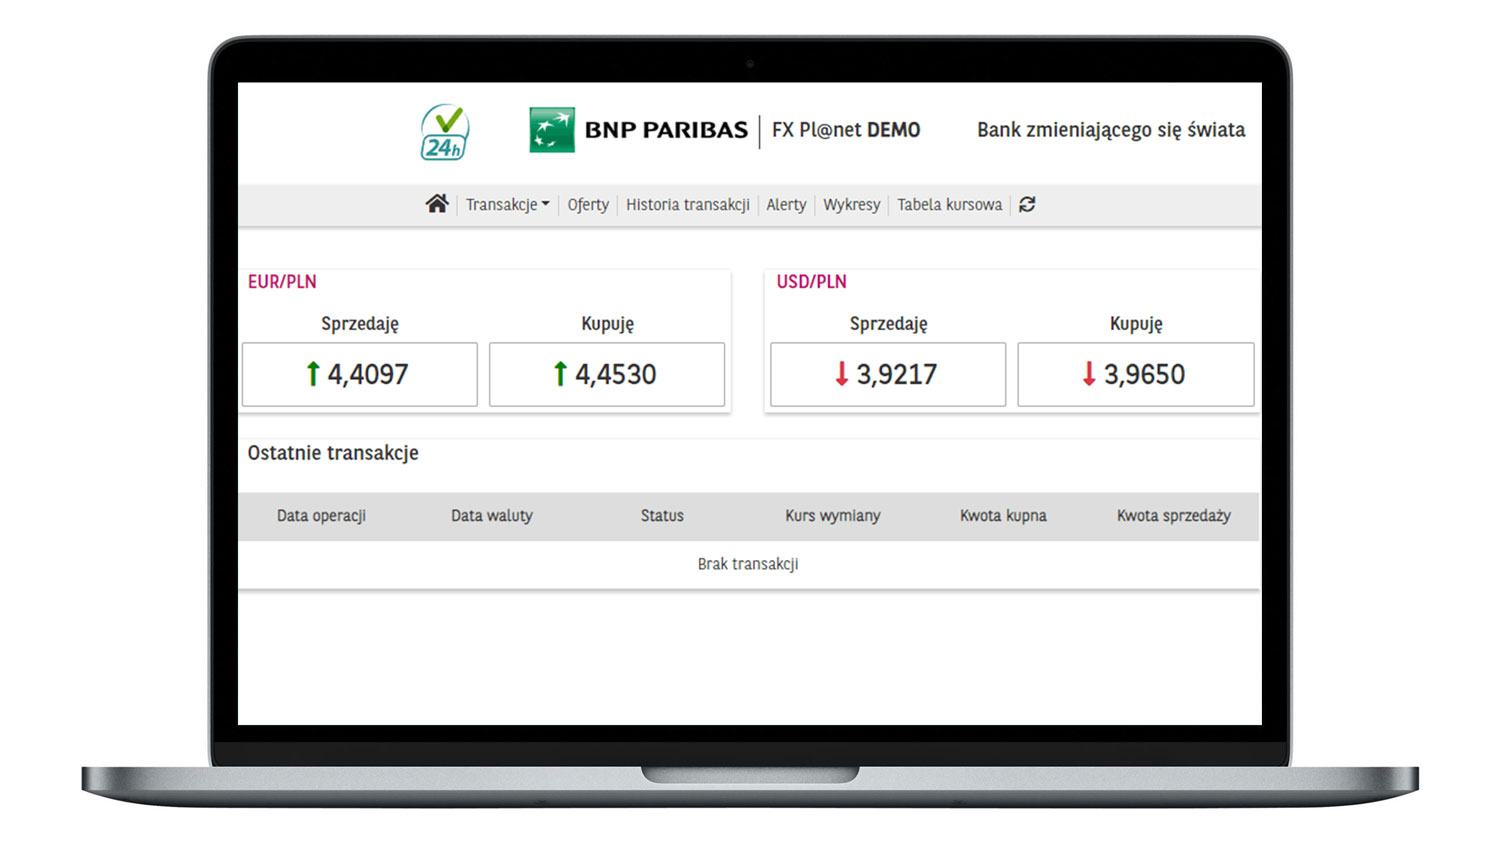
Task: Click EUR/PLN Kupuję rate 4,4530
Action: point(607,374)
